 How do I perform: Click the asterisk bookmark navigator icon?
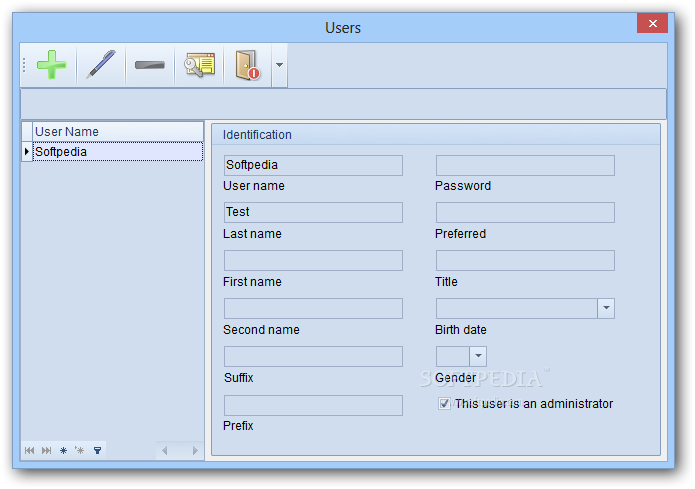[x=63, y=450]
